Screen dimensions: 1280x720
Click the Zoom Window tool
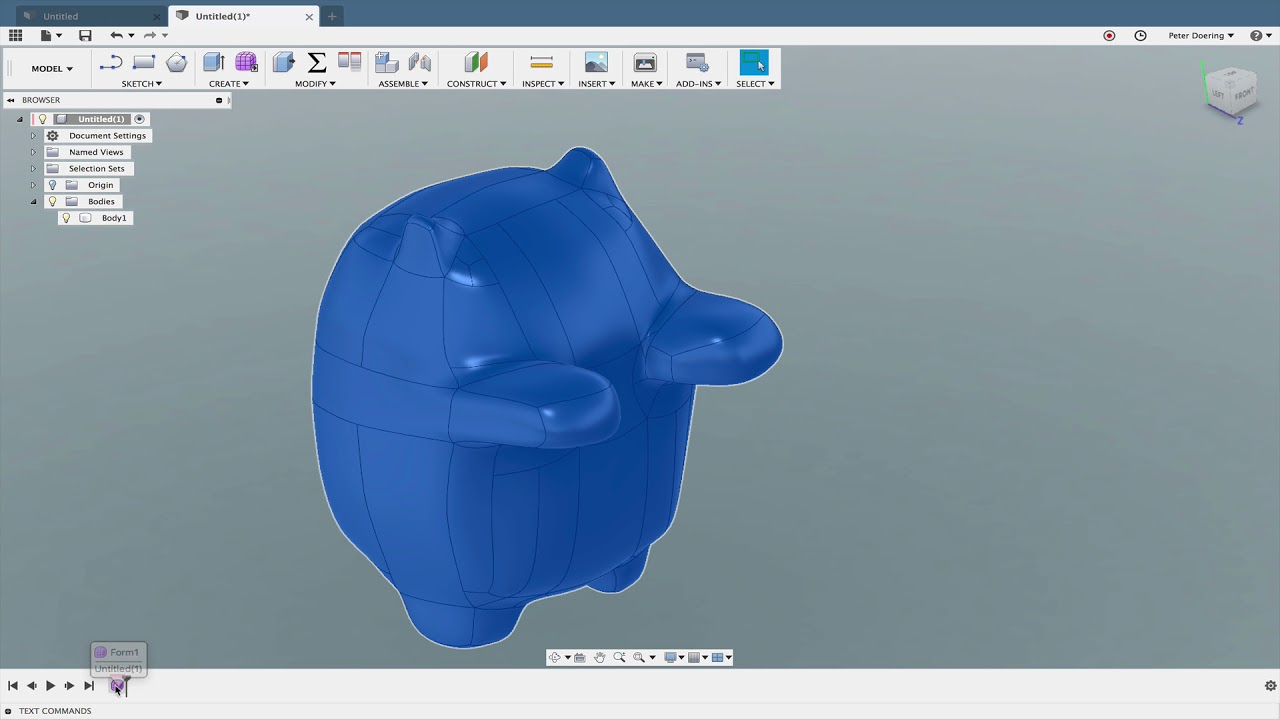pyautogui.click(x=639, y=657)
